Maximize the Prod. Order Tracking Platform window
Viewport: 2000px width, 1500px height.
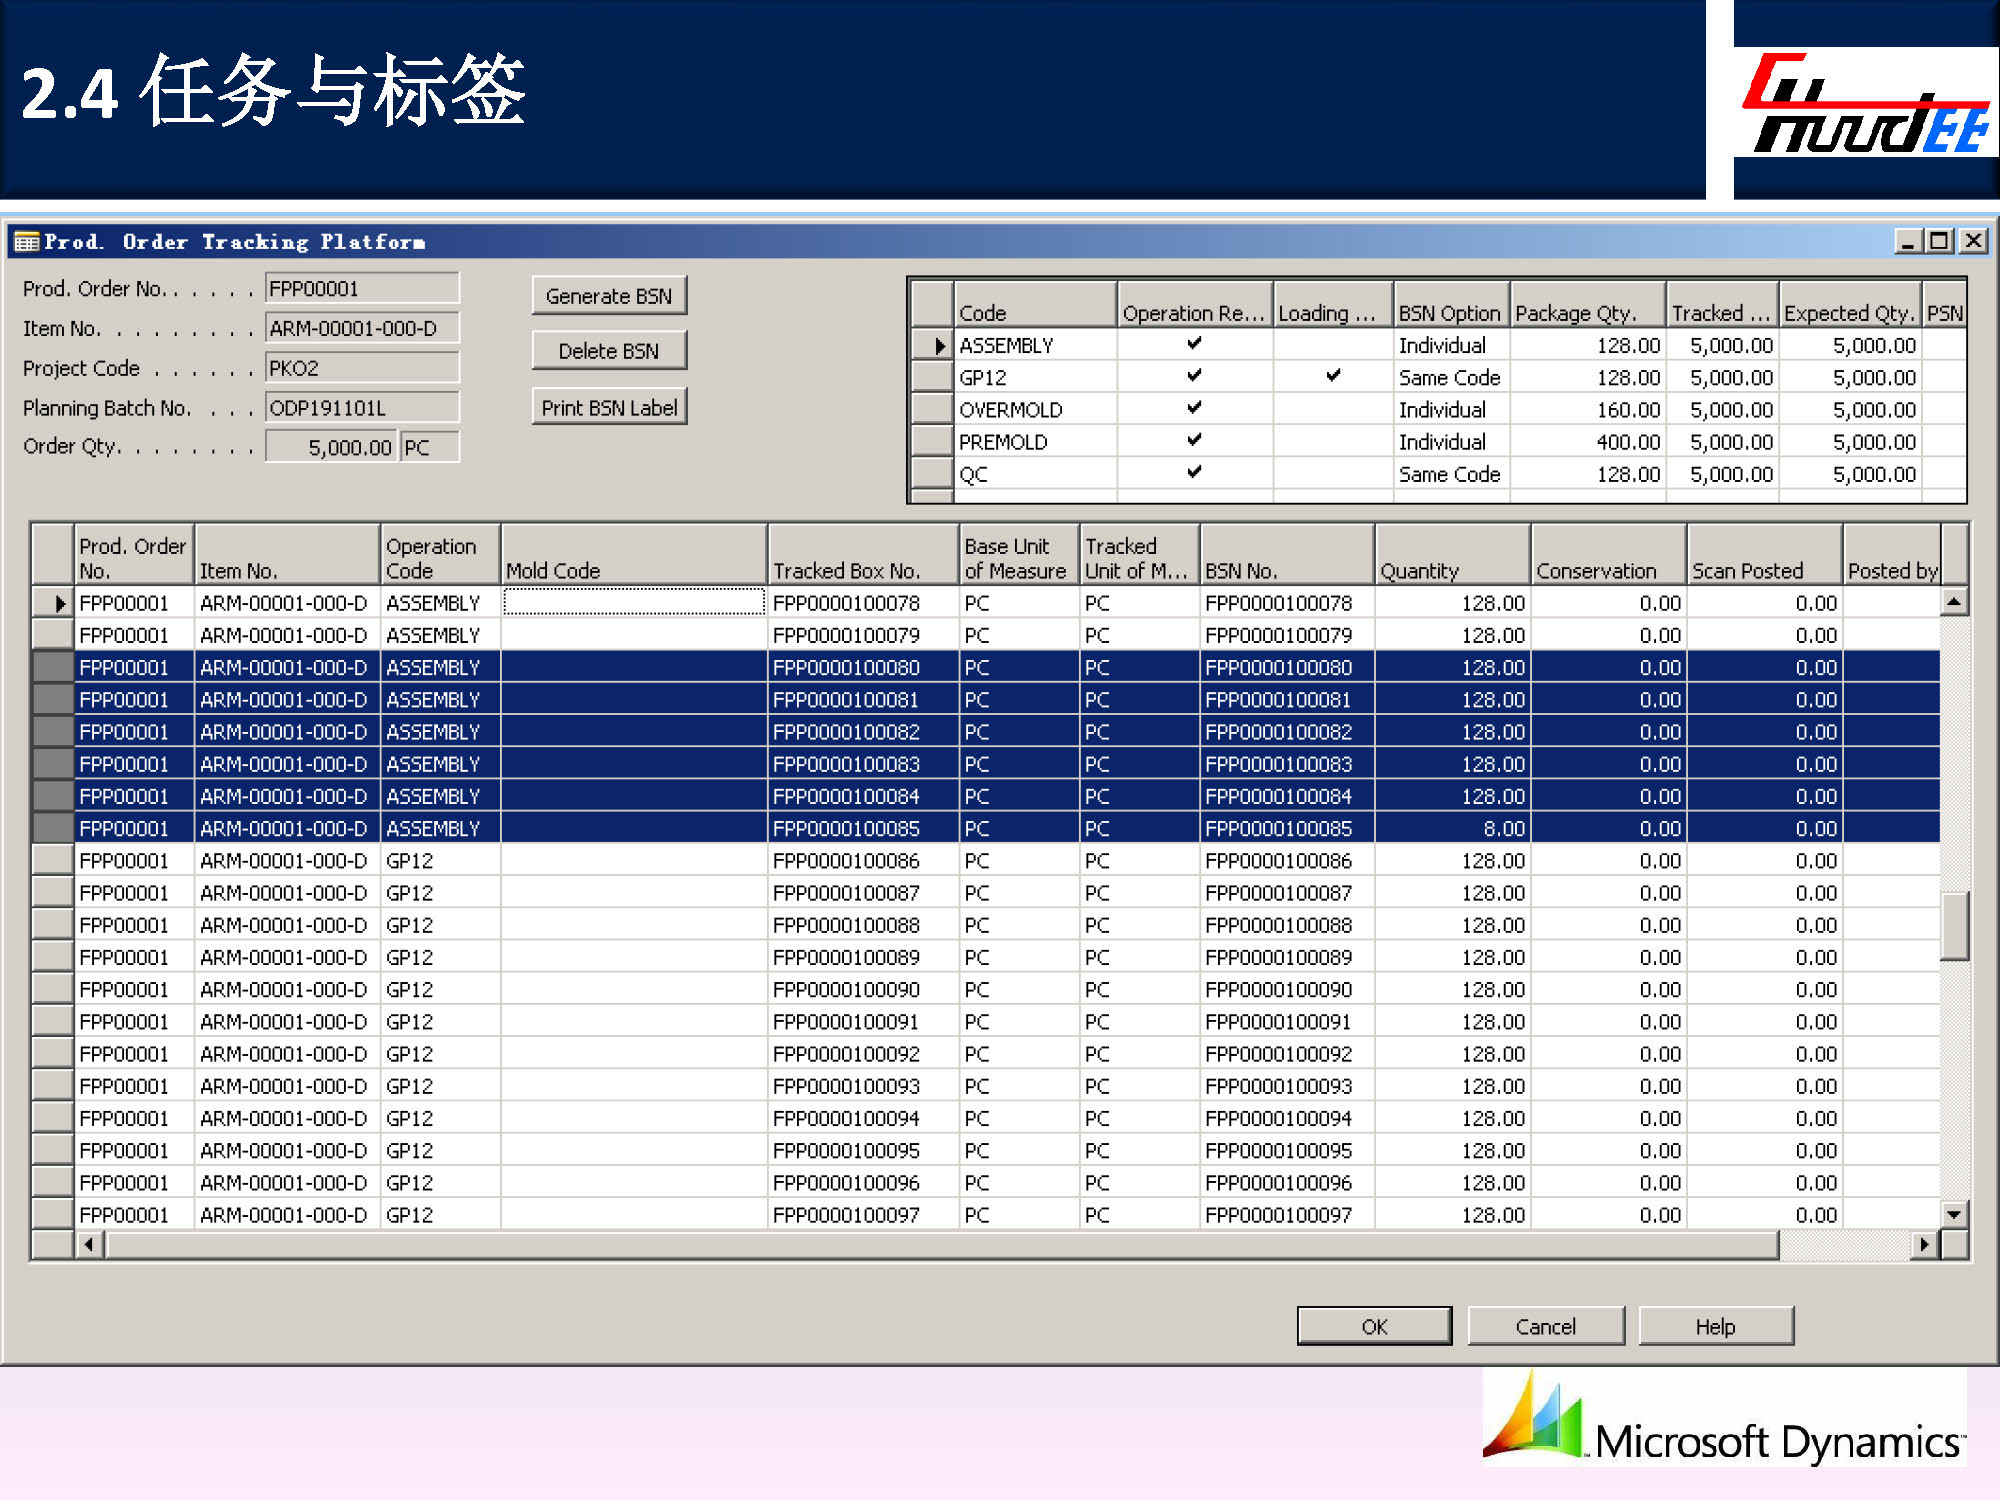click(1940, 241)
